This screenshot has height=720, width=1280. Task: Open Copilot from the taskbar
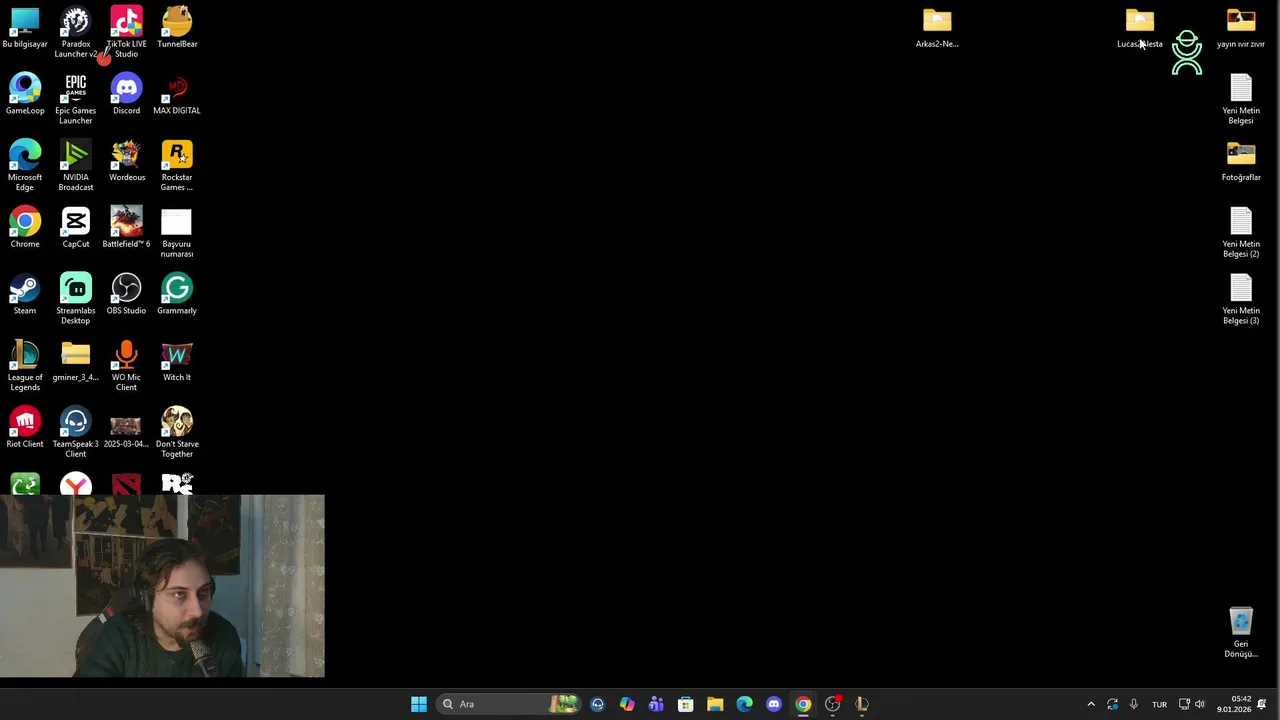click(627, 704)
